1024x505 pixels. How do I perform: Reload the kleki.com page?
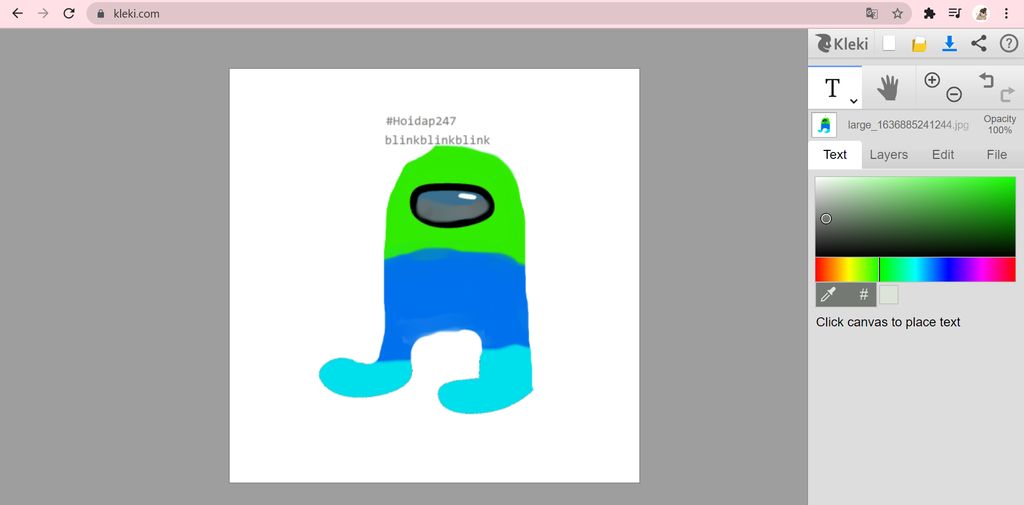[69, 13]
